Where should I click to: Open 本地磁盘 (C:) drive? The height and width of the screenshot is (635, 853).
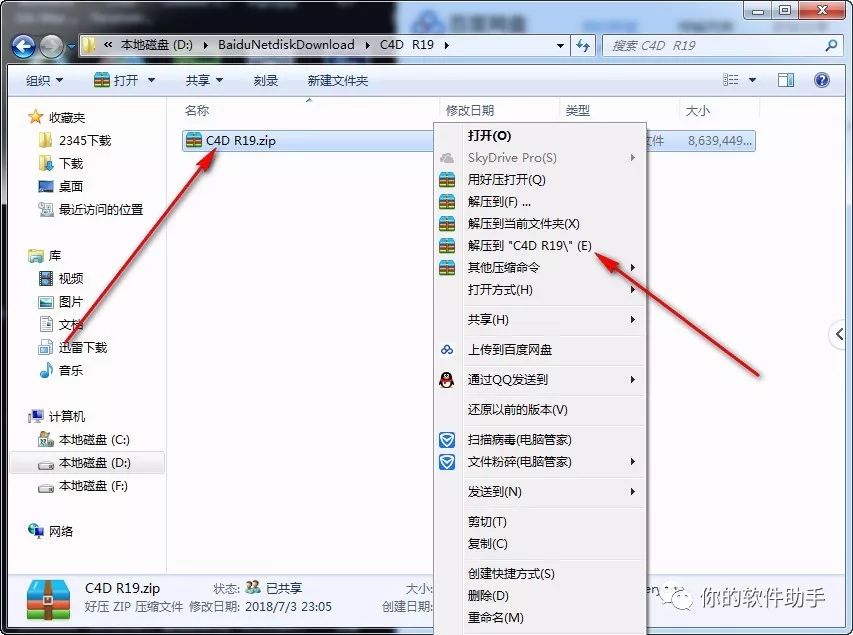click(84, 439)
